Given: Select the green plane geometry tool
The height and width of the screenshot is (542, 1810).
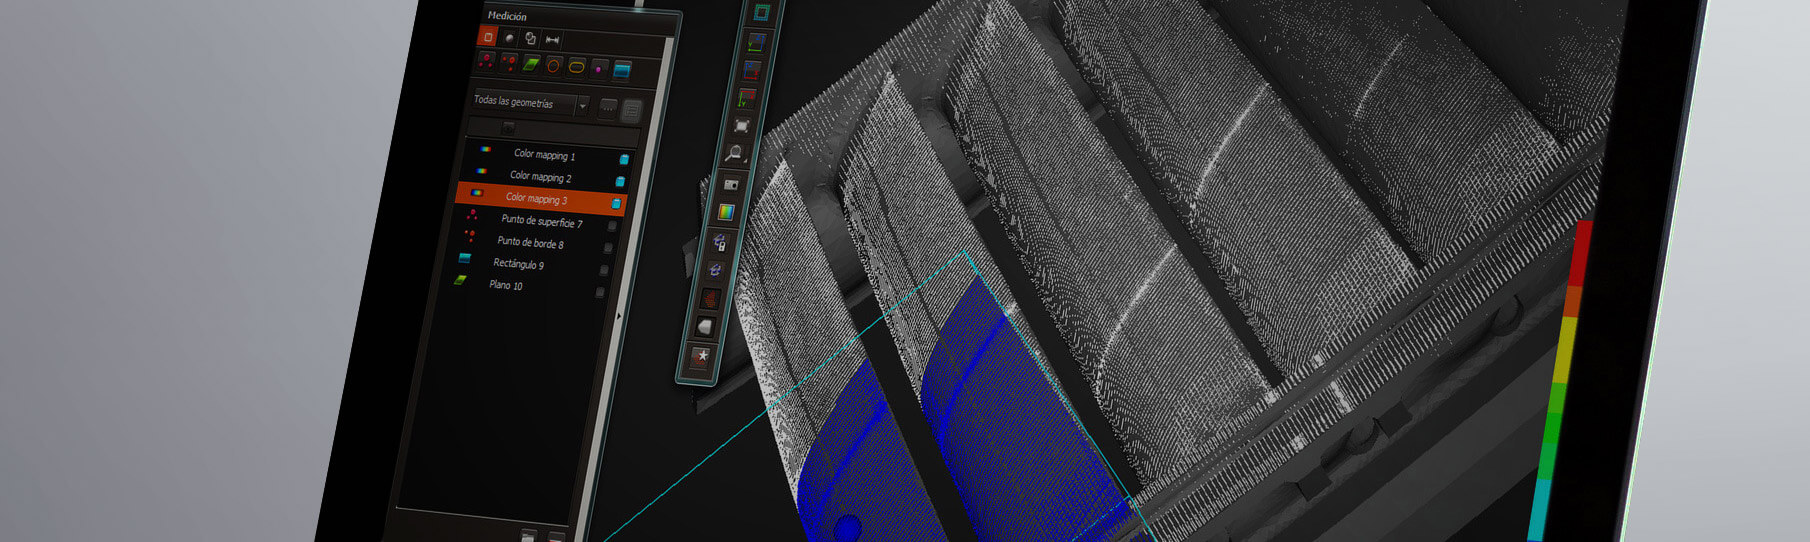Looking at the screenshot, I should point(531,65).
